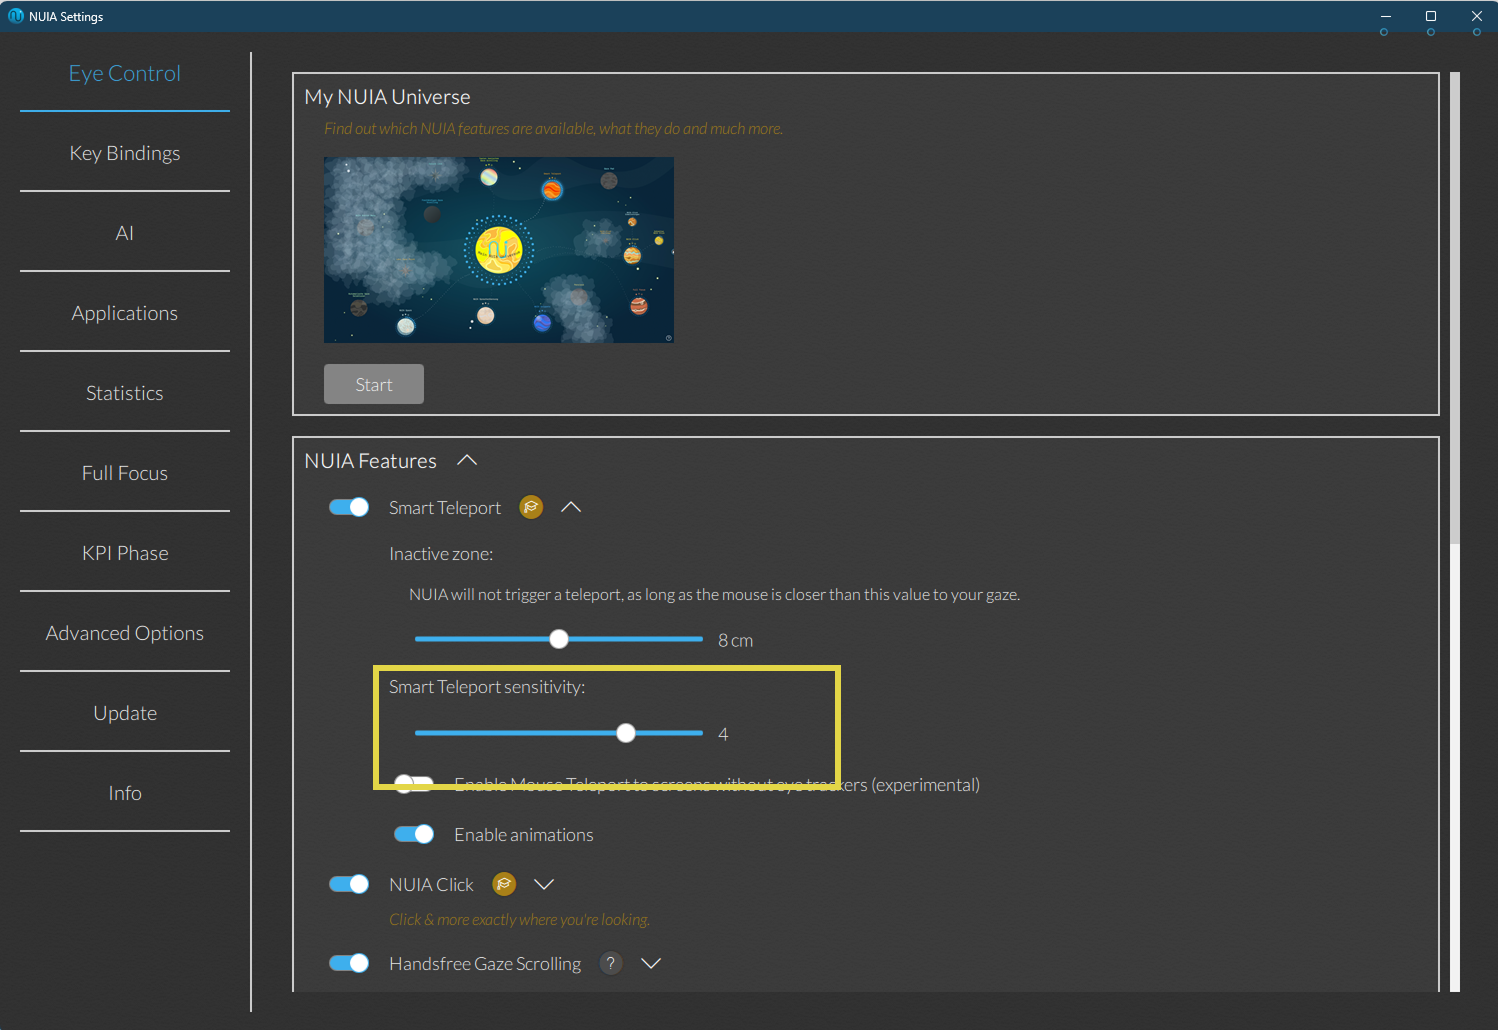
Task: Click the NUIA Settings app logo icon
Action: point(15,16)
